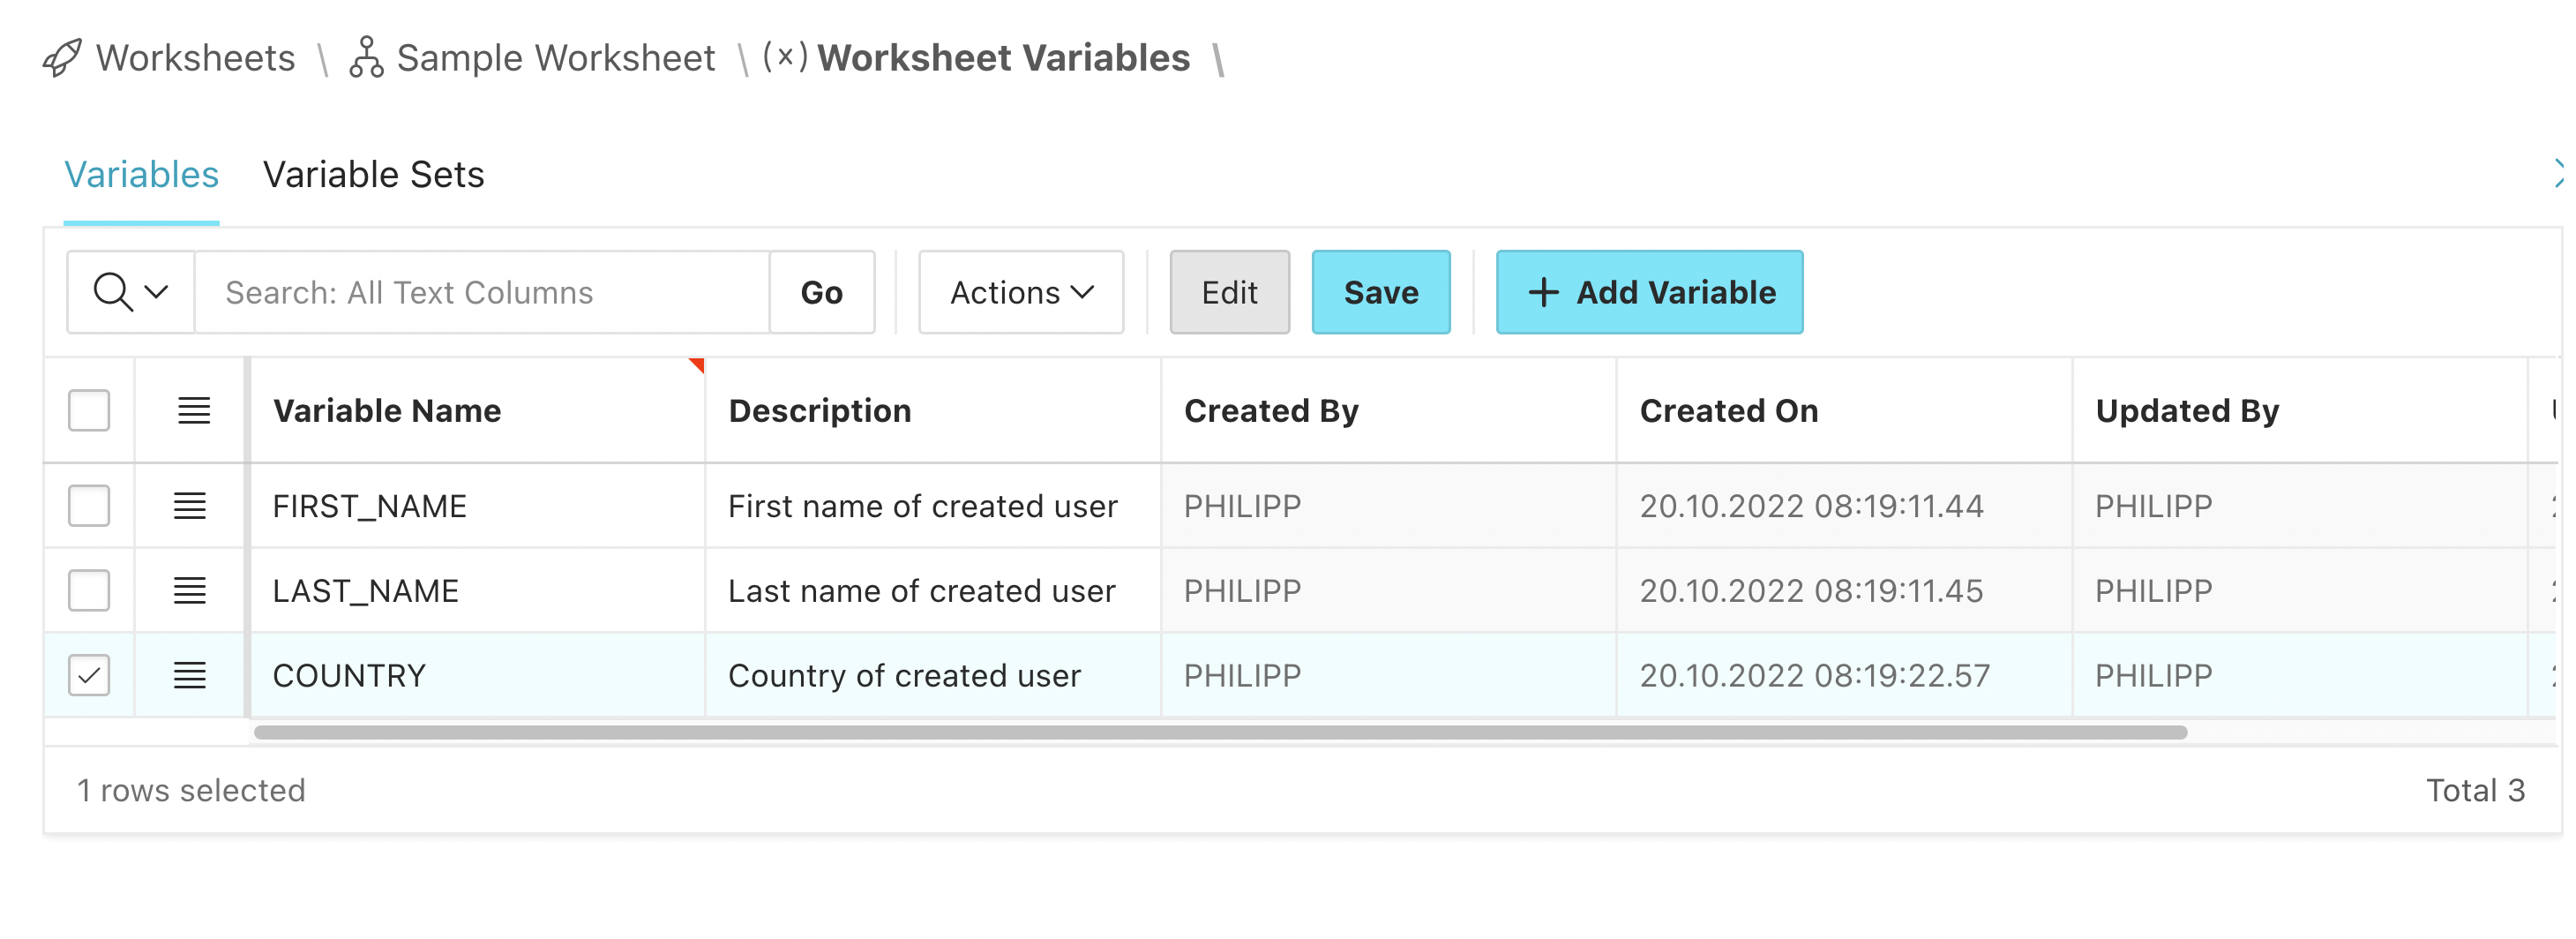Toggle the select-all checkbox in header
The width and height of the screenshot is (2576, 939).
point(89,410)
